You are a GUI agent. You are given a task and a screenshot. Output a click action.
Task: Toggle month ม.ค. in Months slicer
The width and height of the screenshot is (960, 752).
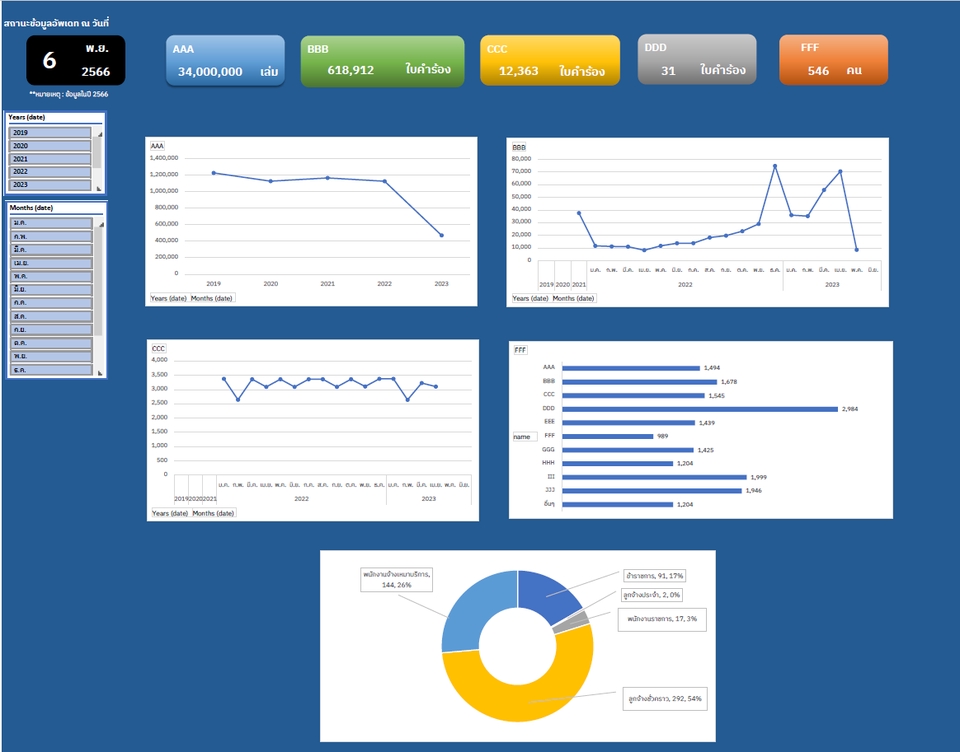click(x=51, y=223)
